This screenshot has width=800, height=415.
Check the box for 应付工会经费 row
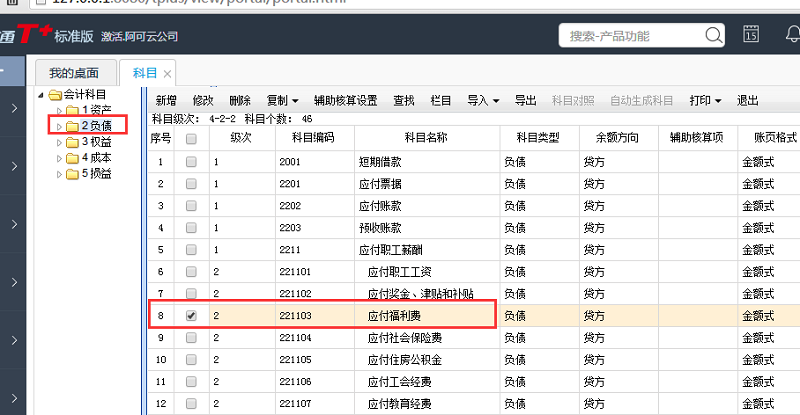(191, 381)
